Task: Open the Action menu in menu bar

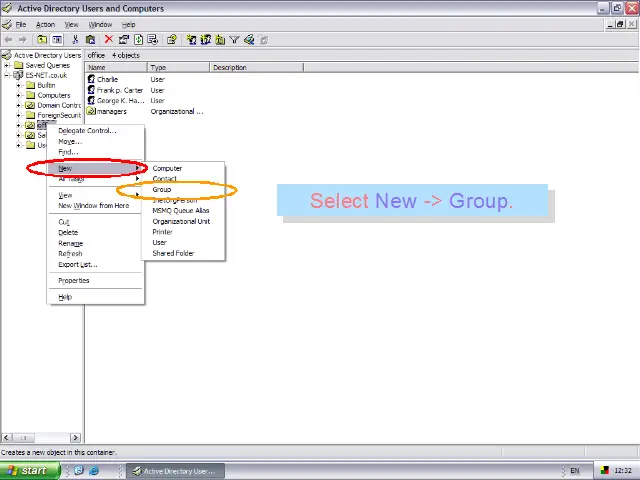Action: [x=45, y=24]
